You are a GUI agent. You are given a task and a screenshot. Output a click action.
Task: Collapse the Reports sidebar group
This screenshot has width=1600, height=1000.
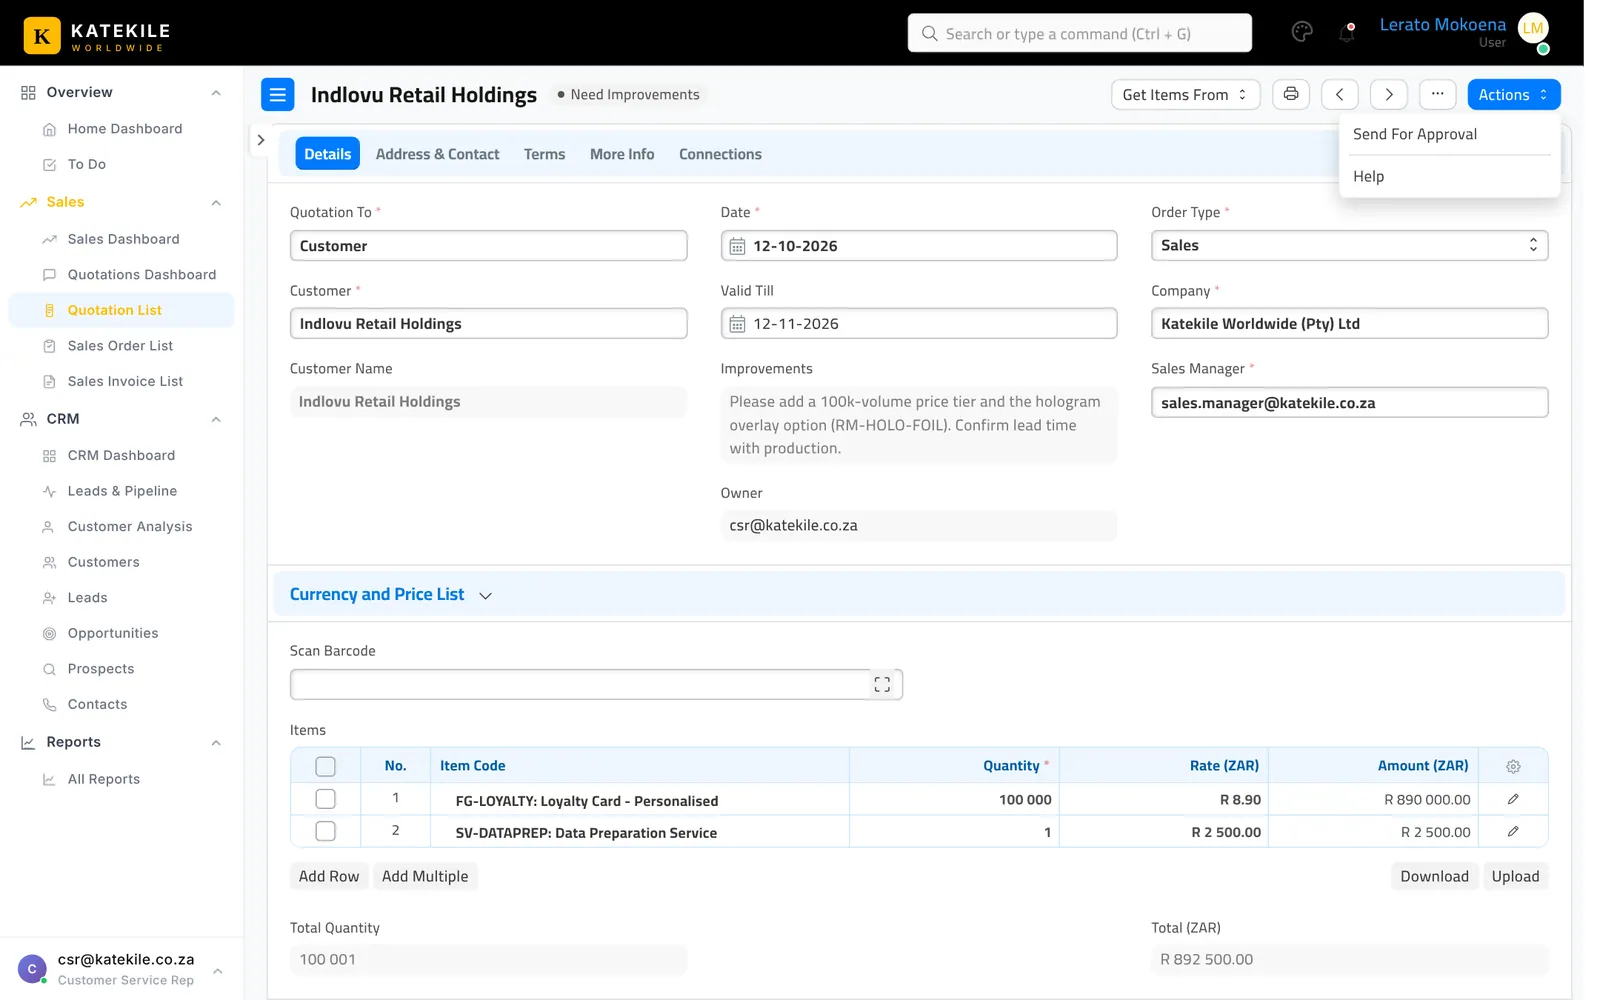pyautogui.click(x=216, y=742)
